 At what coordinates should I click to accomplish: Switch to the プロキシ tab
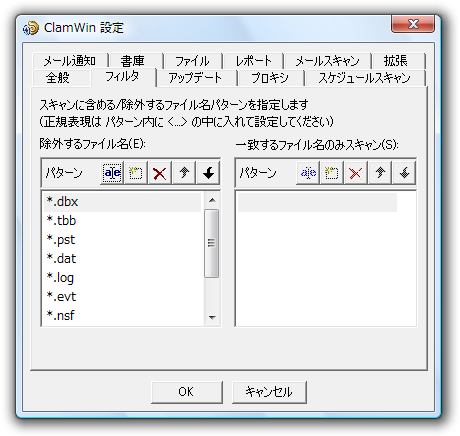coord(270,78)
